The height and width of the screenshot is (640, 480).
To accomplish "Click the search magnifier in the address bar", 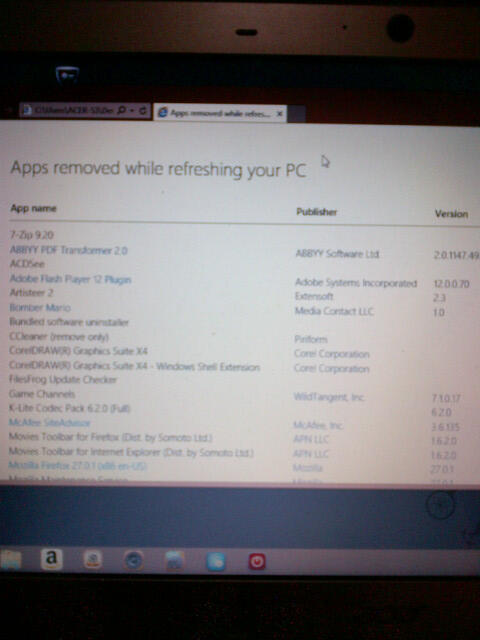I will [x=121, y=110].
